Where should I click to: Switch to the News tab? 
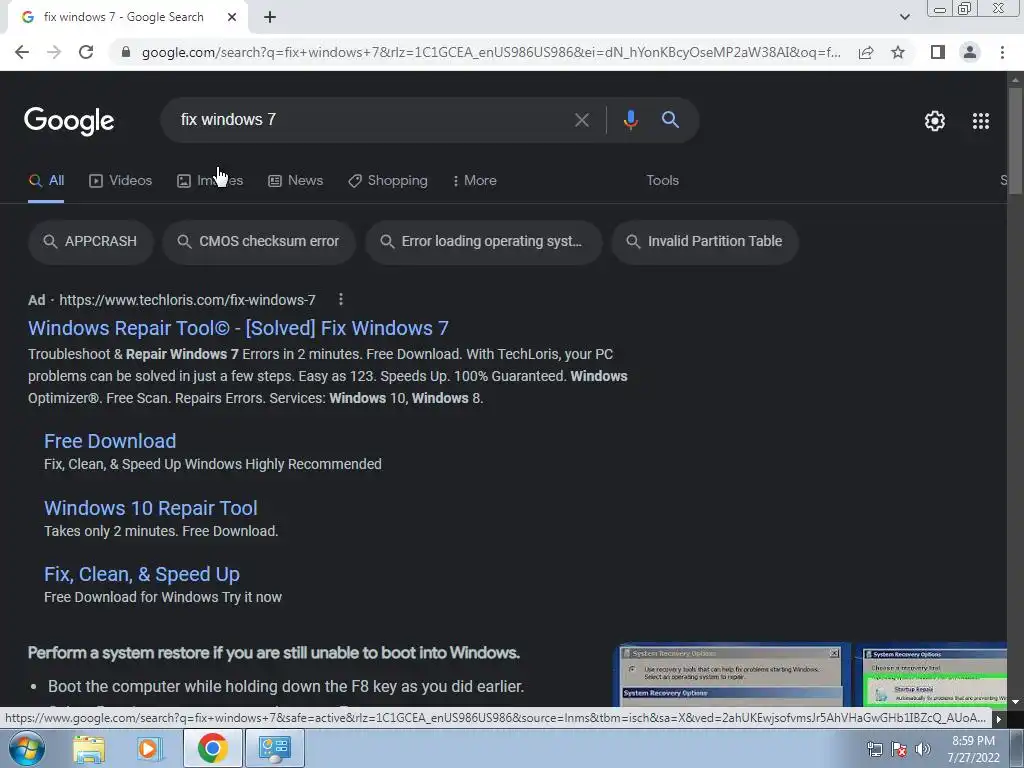(x=295, y=181)
